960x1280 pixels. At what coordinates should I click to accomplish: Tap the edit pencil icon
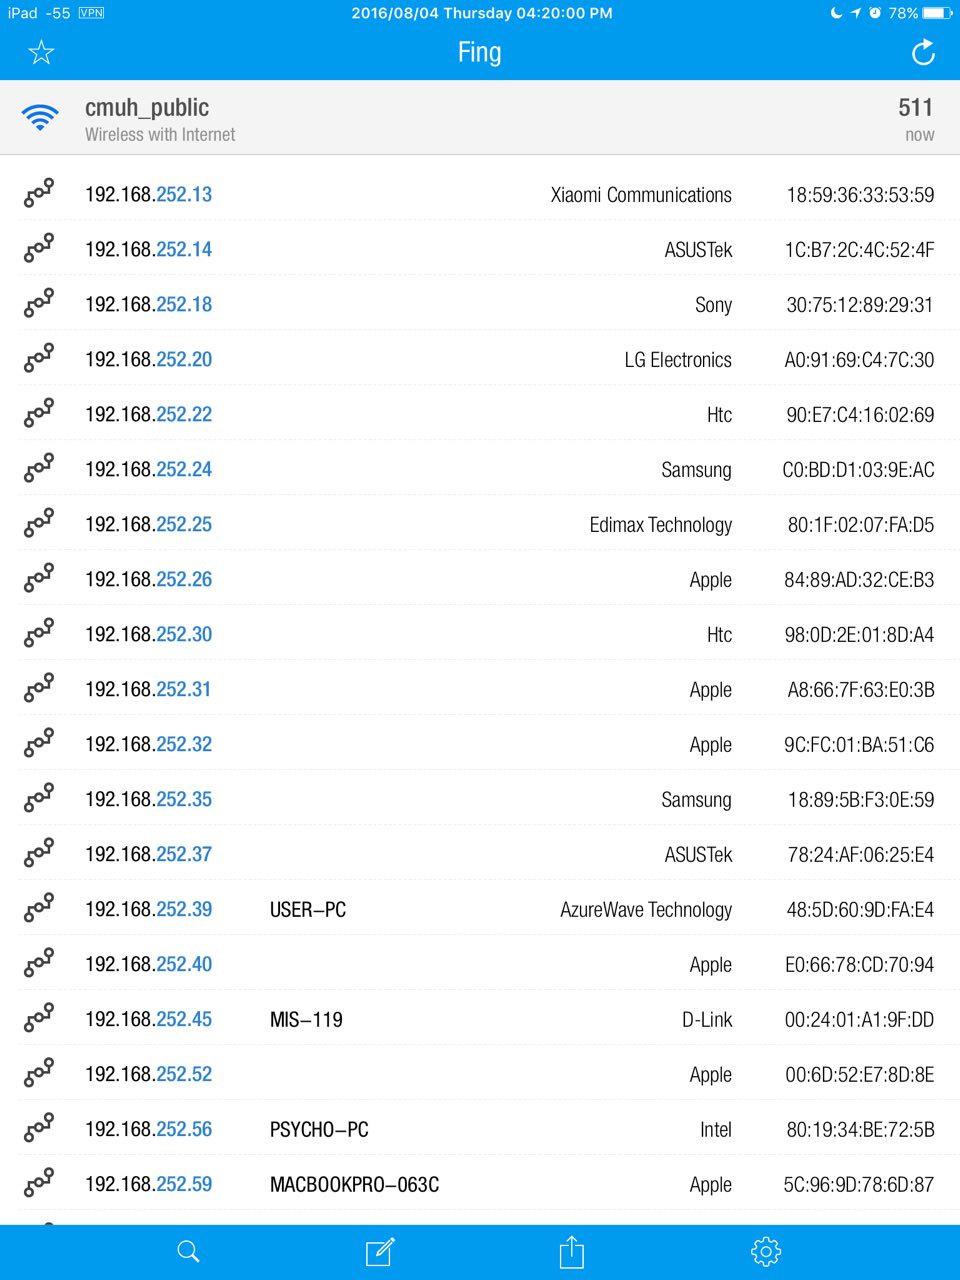[x=380, y=1251]
